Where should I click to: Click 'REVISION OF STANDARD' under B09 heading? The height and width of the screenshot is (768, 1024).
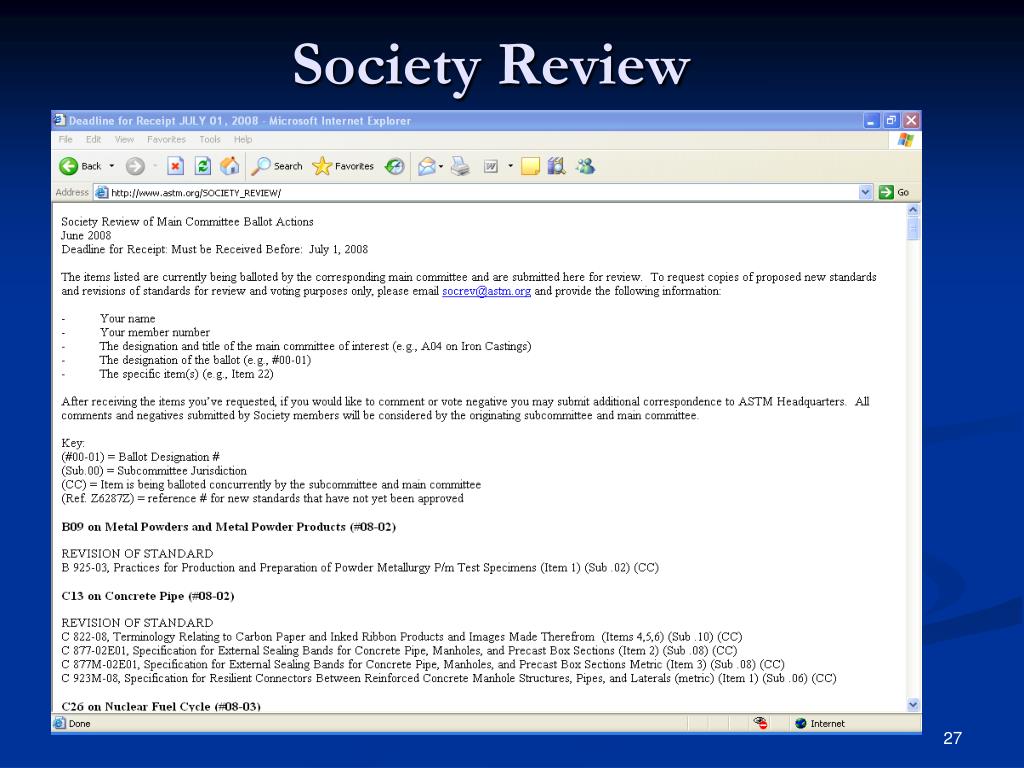click(137, 554)
